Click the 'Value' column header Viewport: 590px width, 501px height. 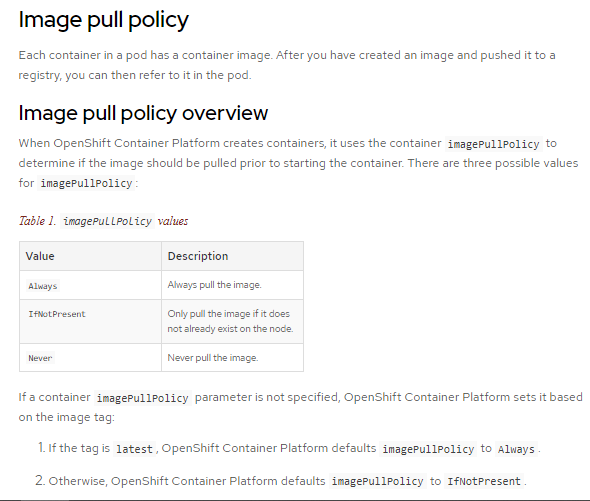click(x=40, y=256)
